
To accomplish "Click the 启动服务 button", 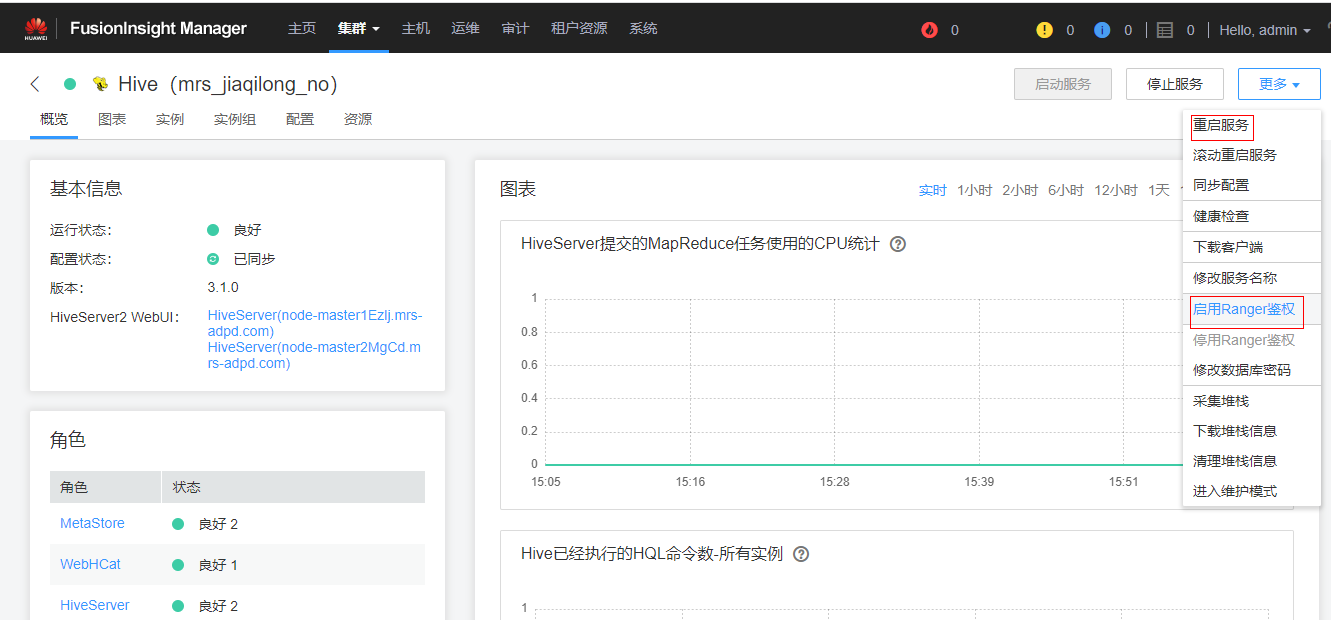I will [x=1063, y=84].
